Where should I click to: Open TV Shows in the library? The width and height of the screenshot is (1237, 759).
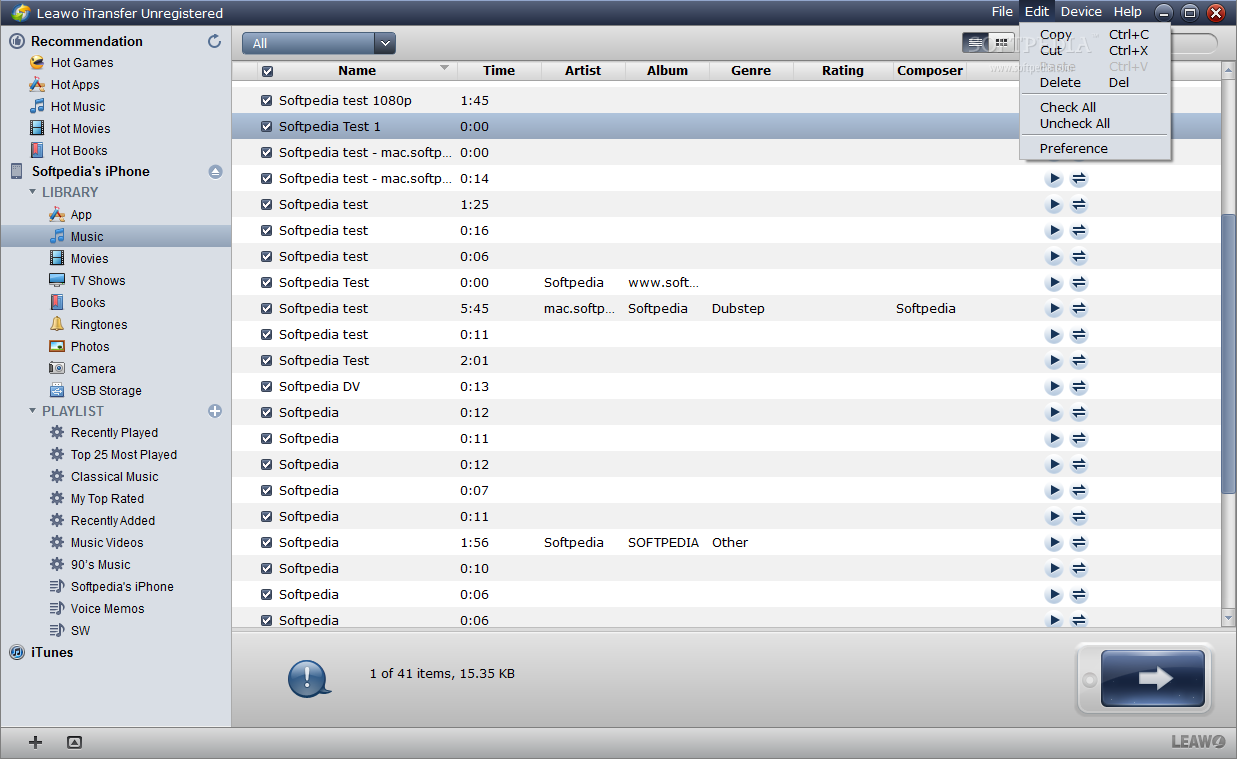point(97,281)
